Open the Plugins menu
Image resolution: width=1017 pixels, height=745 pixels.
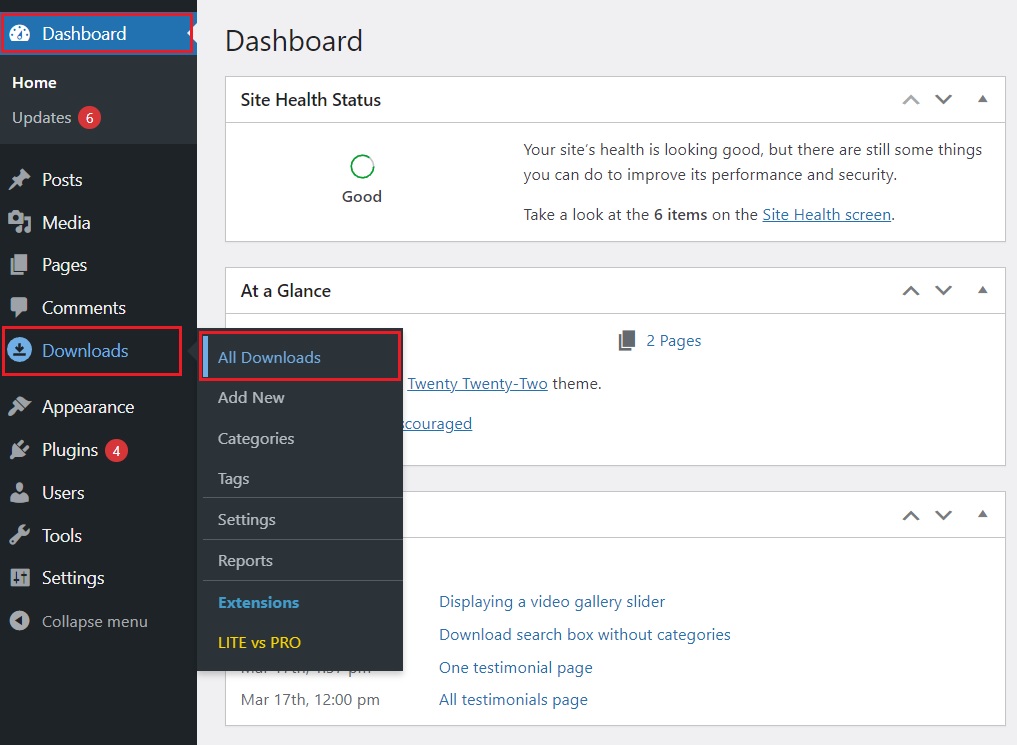pos(98,450)
